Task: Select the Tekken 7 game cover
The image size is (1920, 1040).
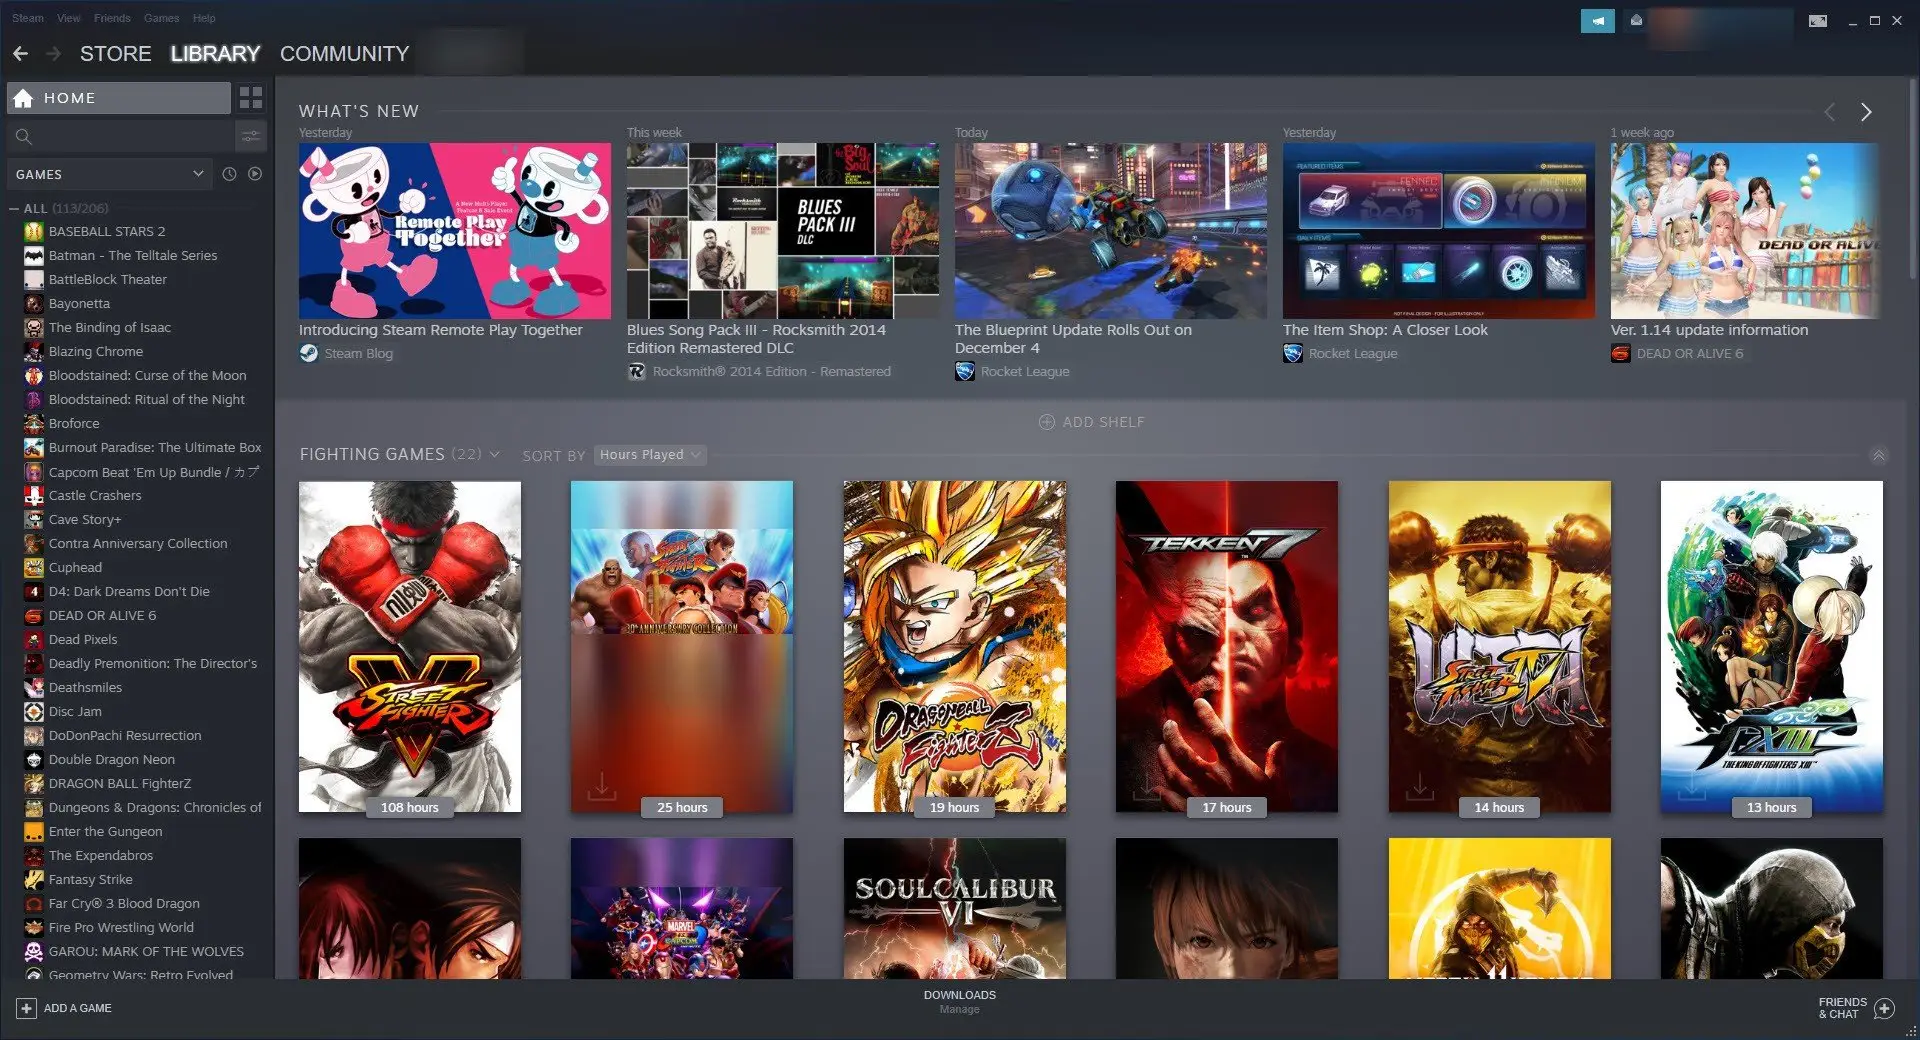Action: click(x=1227, y=647)
